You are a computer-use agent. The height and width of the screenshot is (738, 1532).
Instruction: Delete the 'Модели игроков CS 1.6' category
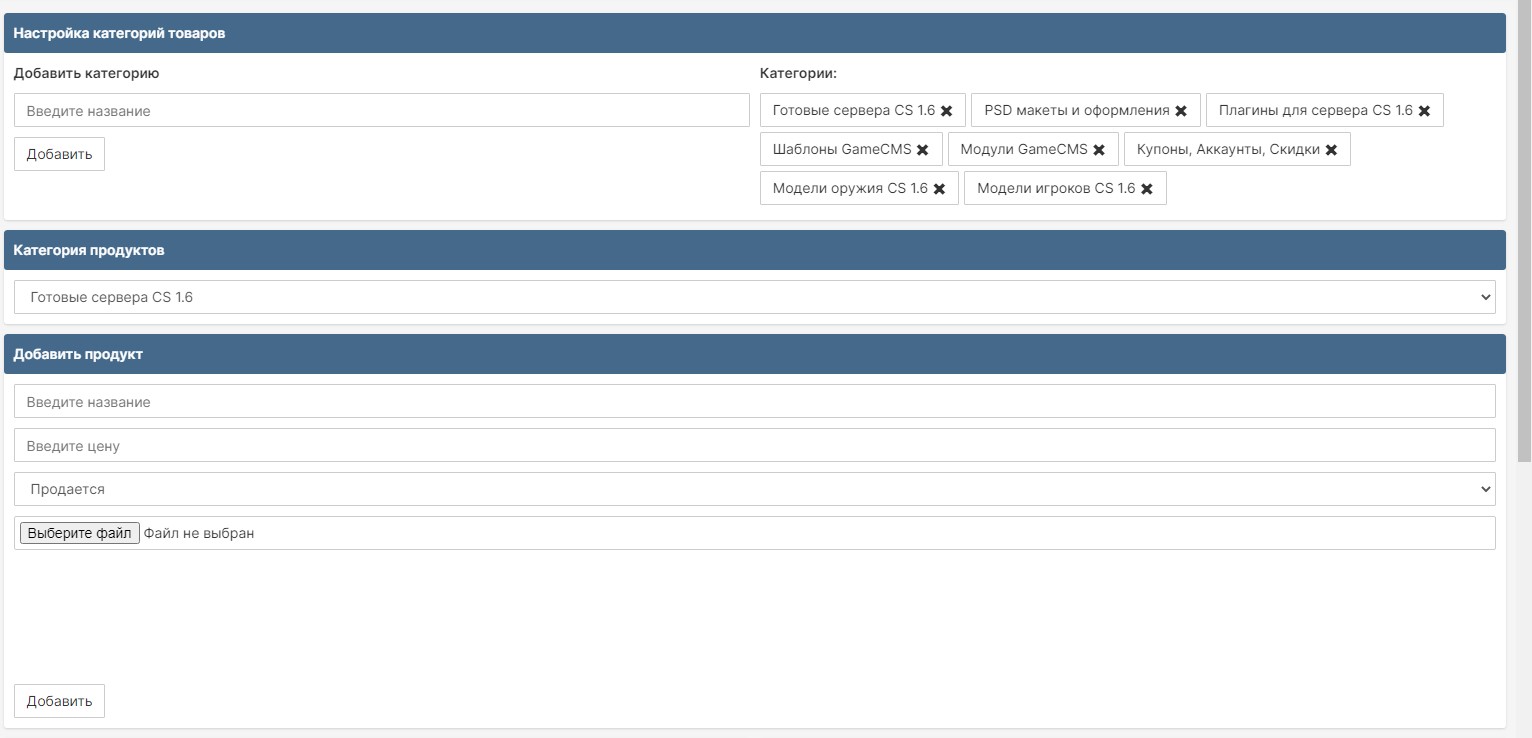[1147, 189]
